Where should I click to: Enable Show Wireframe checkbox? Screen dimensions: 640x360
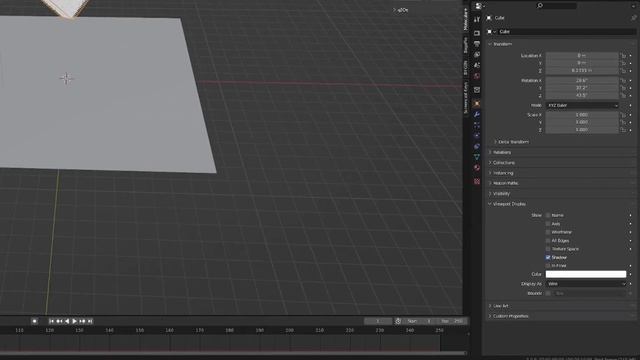coord(548,232)
